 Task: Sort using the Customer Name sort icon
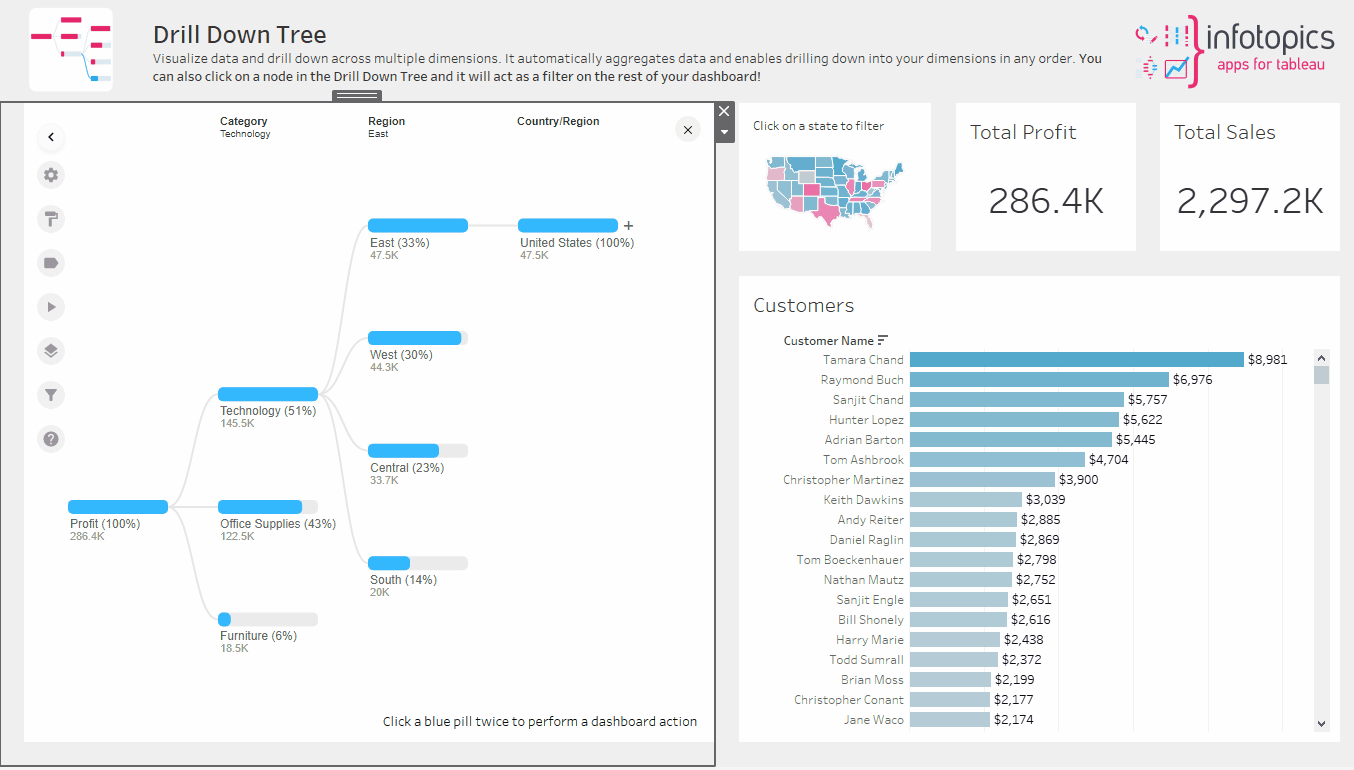(883, 340)
